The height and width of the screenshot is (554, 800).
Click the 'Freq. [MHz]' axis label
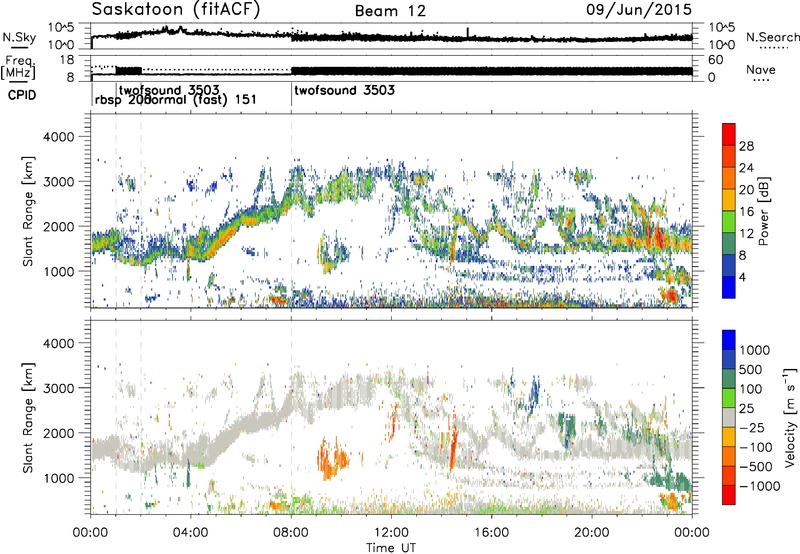18,67
